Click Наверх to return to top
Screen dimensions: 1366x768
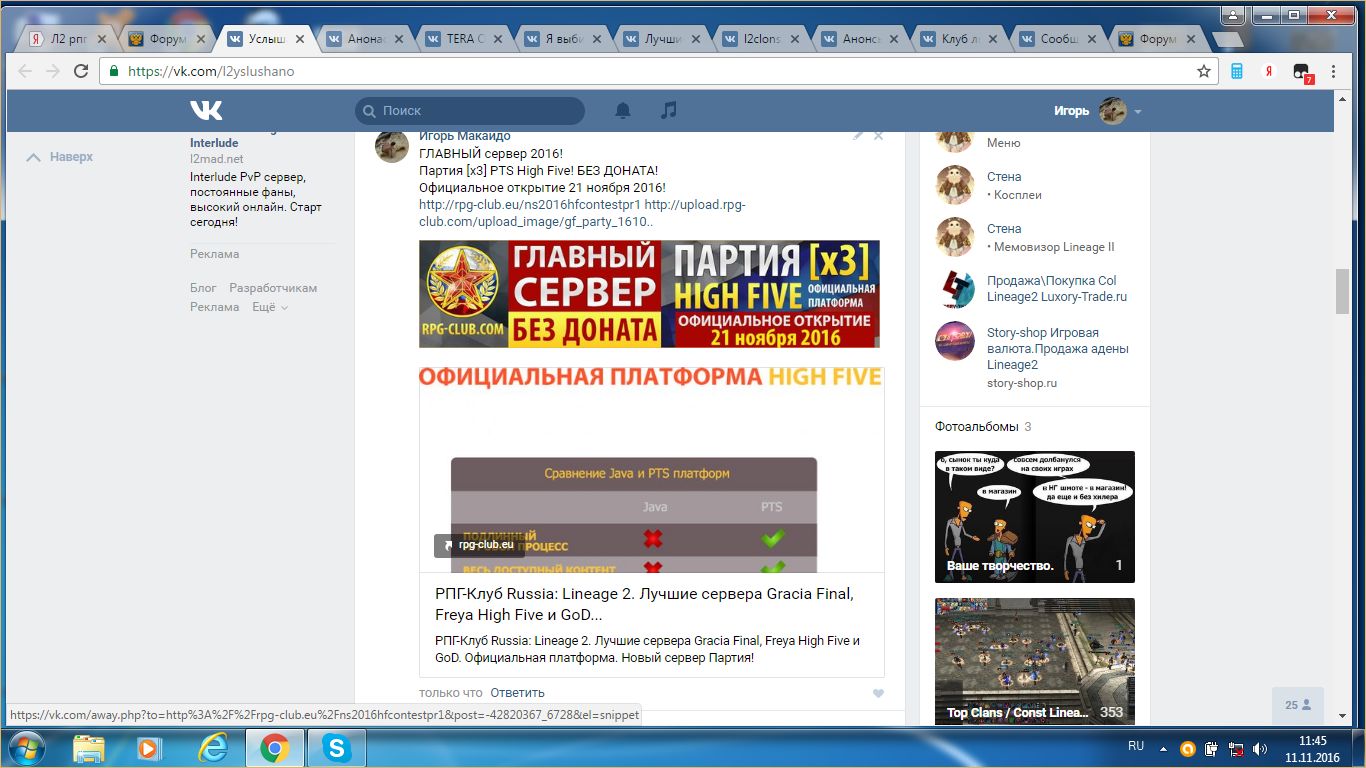click(60, 157)
